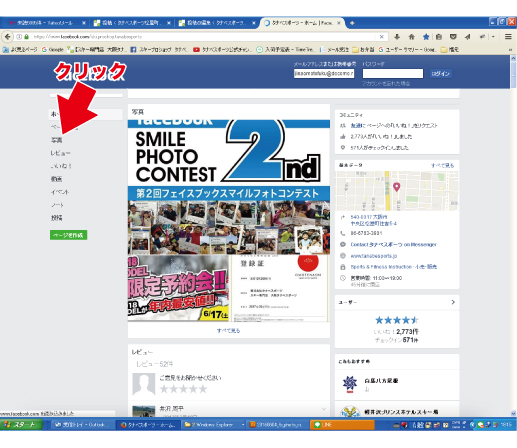Show more bookmarks with chevron overflow
This screenshot has height=448, width=517.
[510, 50]
